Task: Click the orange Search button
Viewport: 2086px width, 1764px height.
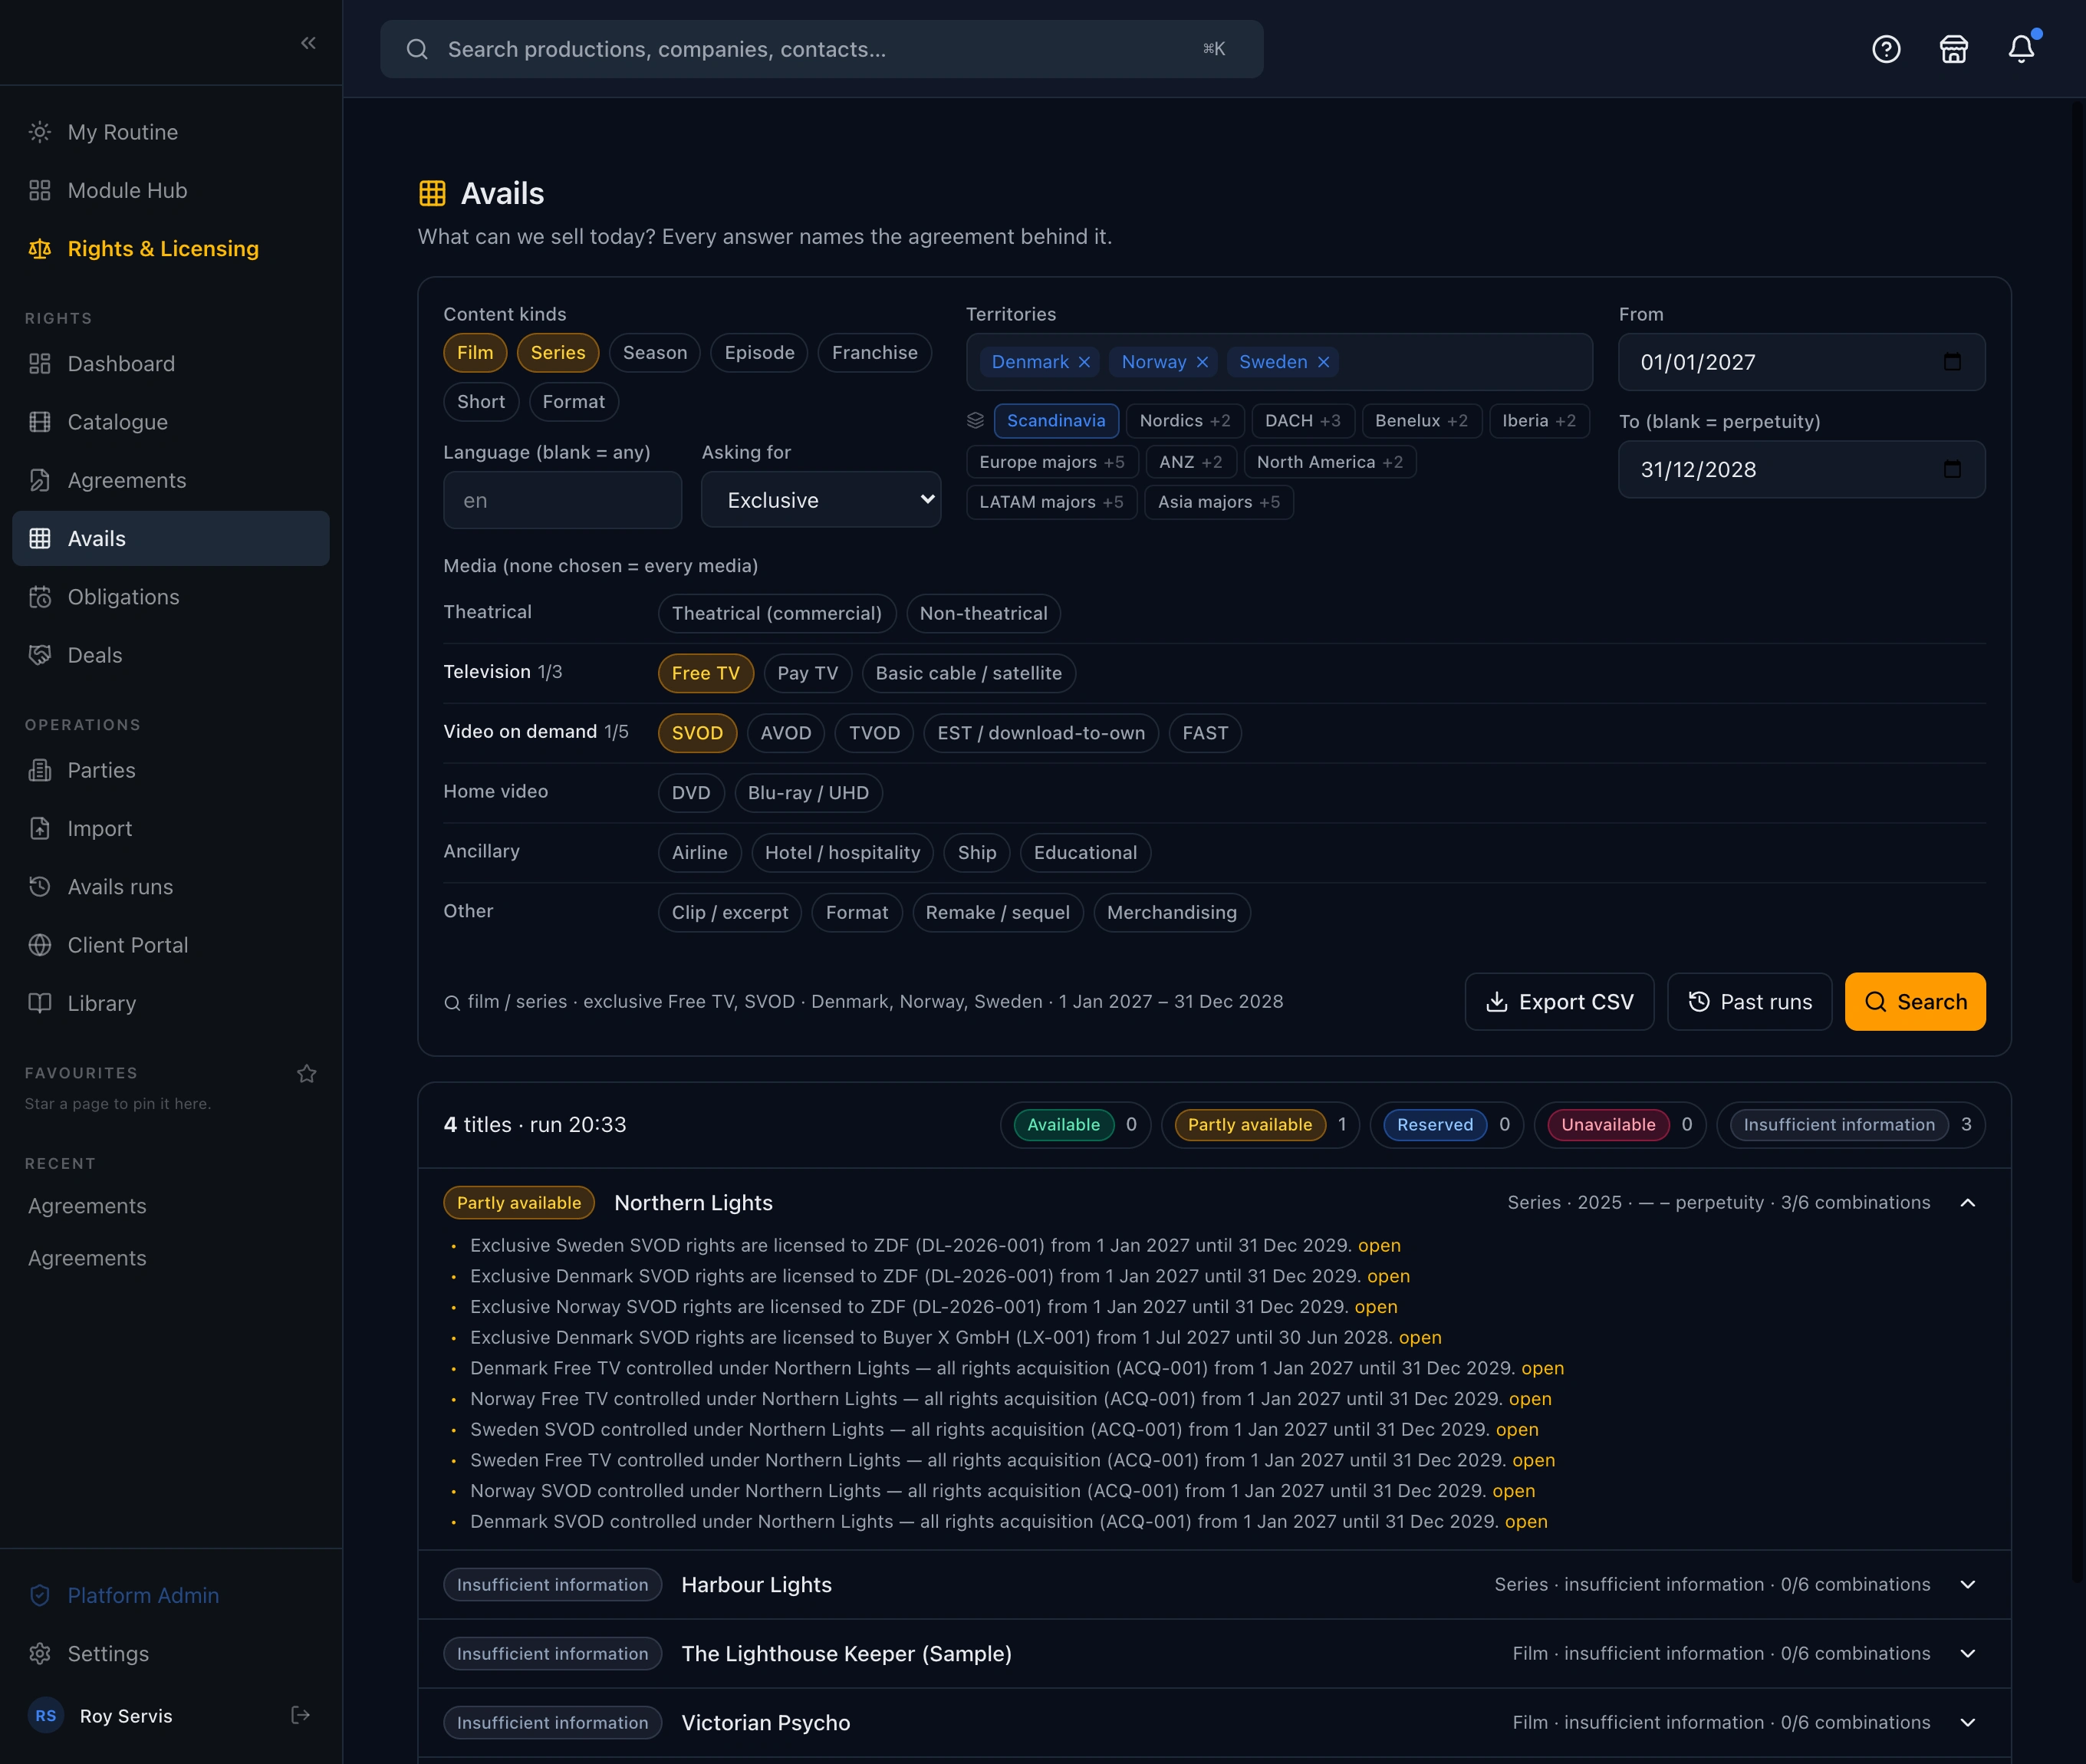Action: click(1915, 1002)
